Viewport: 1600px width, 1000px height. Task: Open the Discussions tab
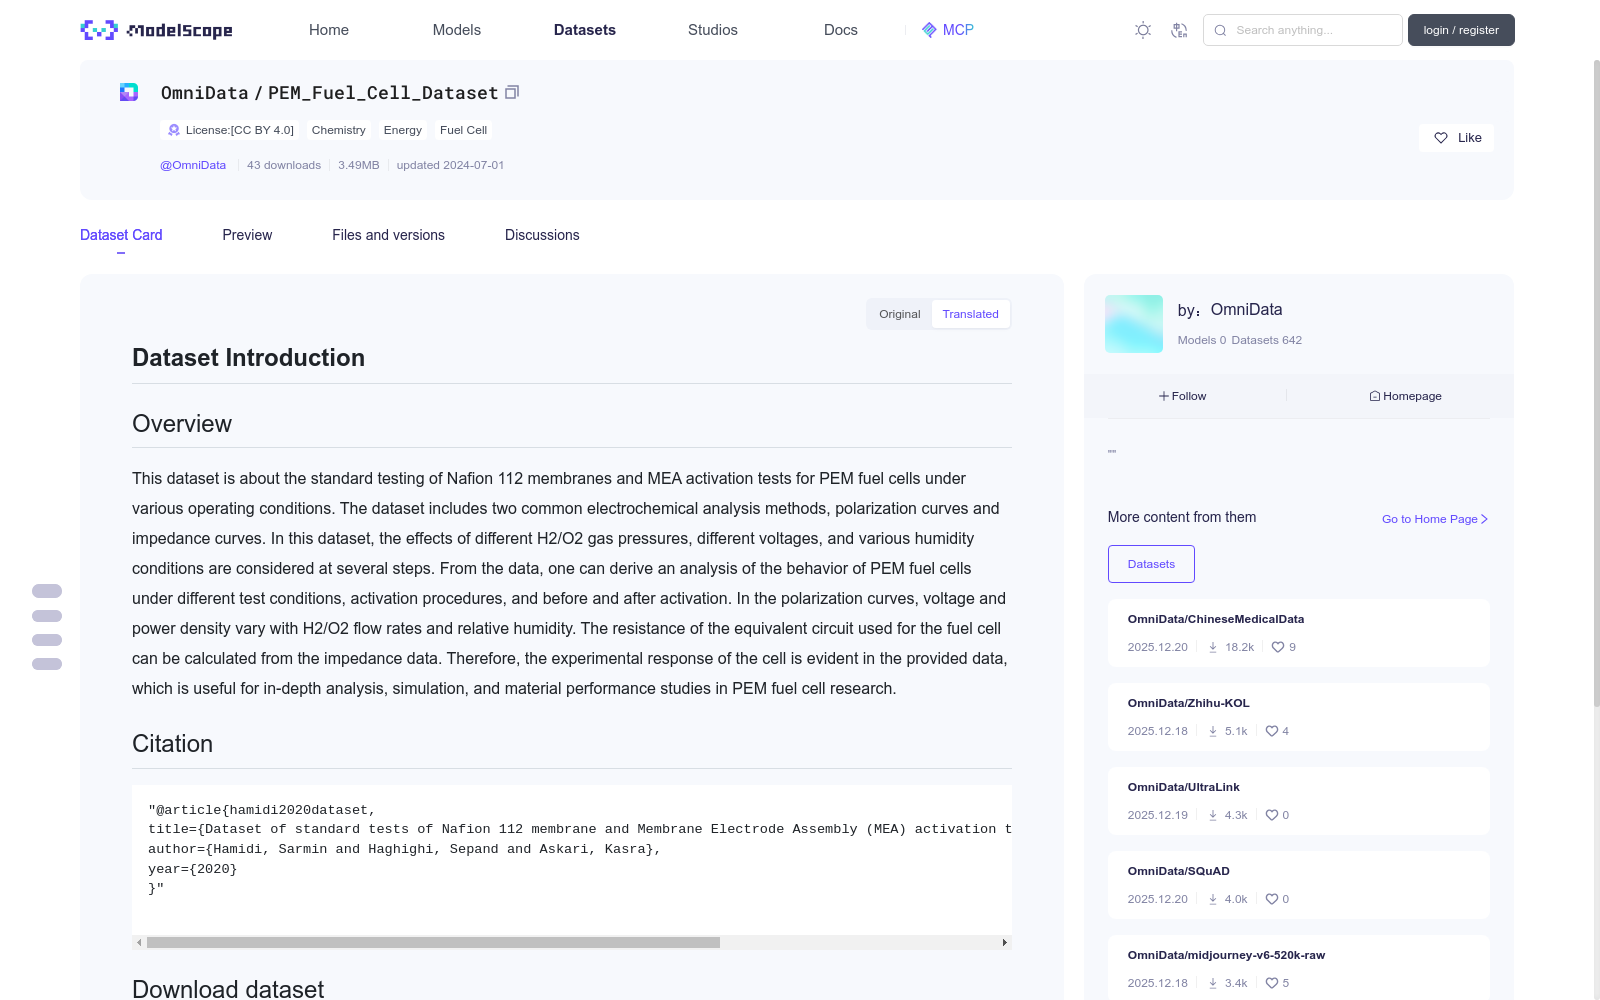(542, 235)
